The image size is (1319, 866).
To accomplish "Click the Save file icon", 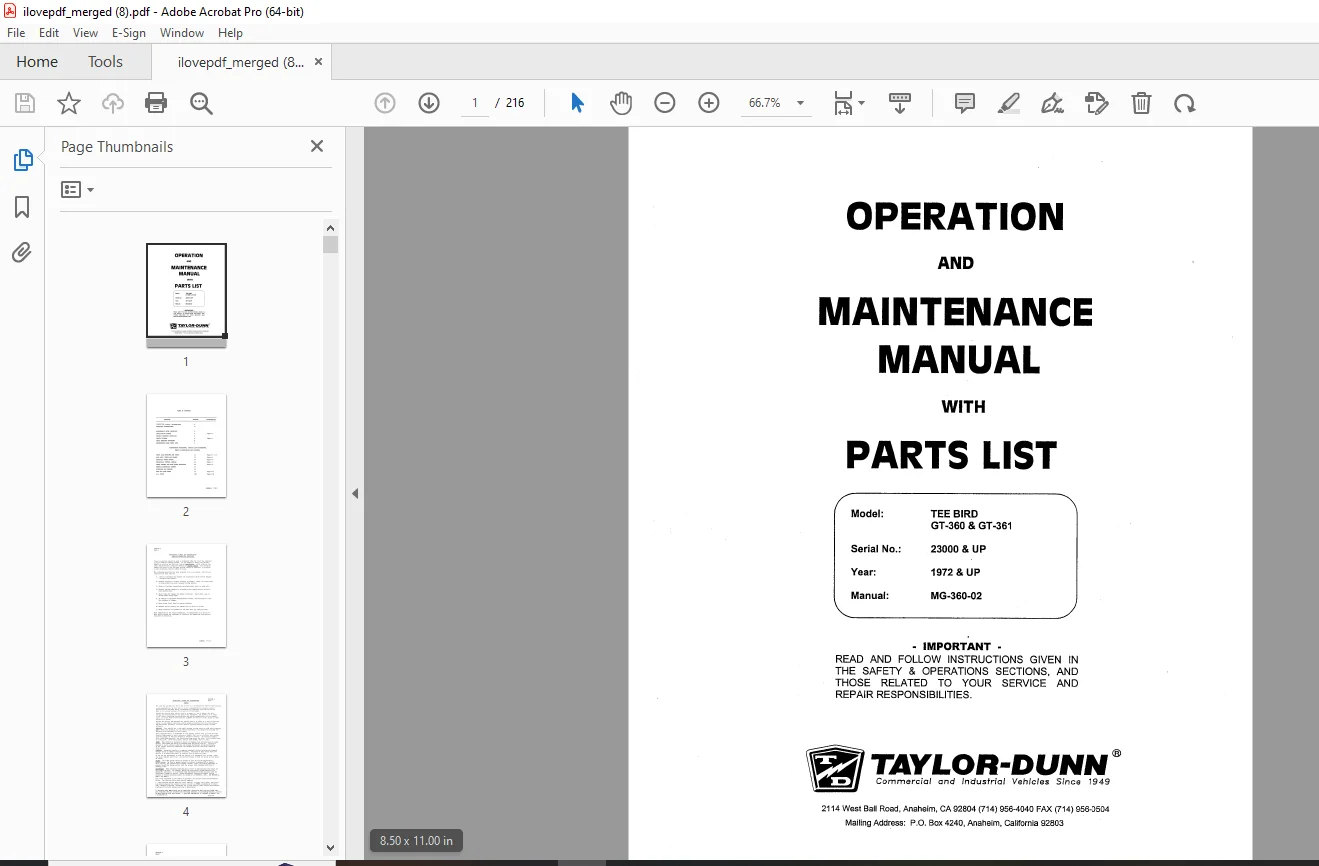I will click(x=25, y=103).
